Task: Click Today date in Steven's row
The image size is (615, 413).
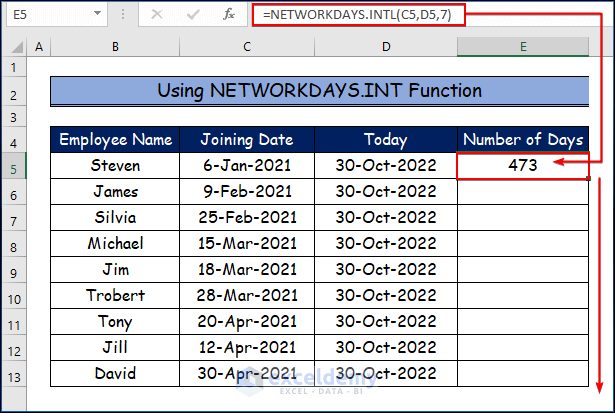Action: tap(386, 166)
